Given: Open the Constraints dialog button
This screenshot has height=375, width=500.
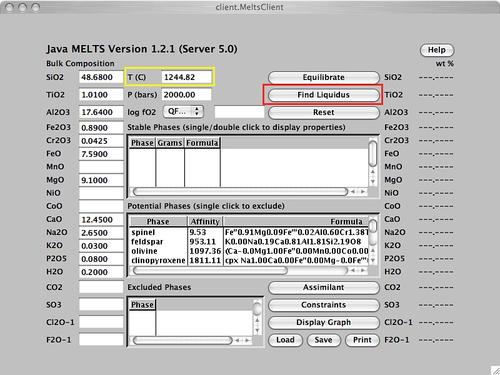Looking at the screenshot, I should pyautogui.click(x=323, y=305).
